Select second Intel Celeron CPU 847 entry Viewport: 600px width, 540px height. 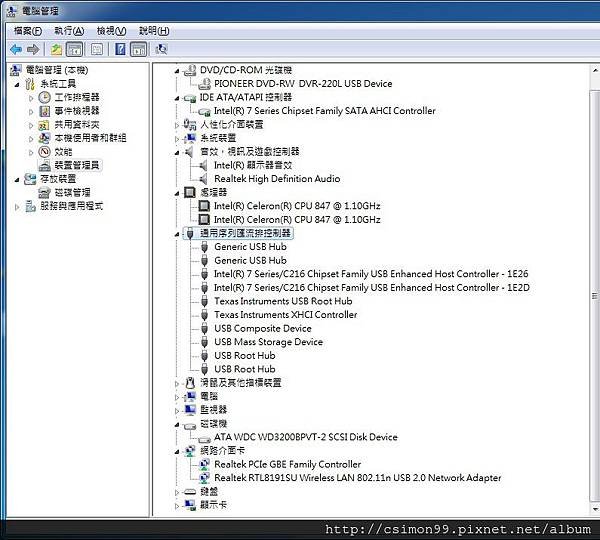(x=297, y=220)
